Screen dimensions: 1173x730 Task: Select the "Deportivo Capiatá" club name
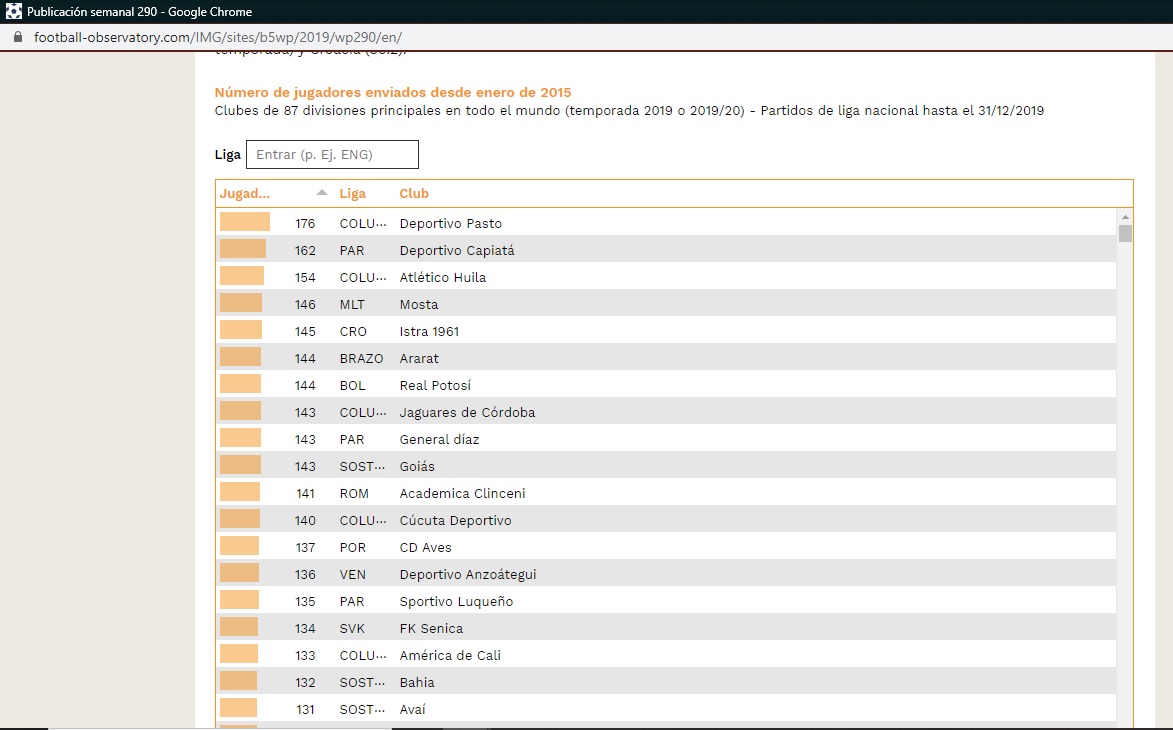457,251
